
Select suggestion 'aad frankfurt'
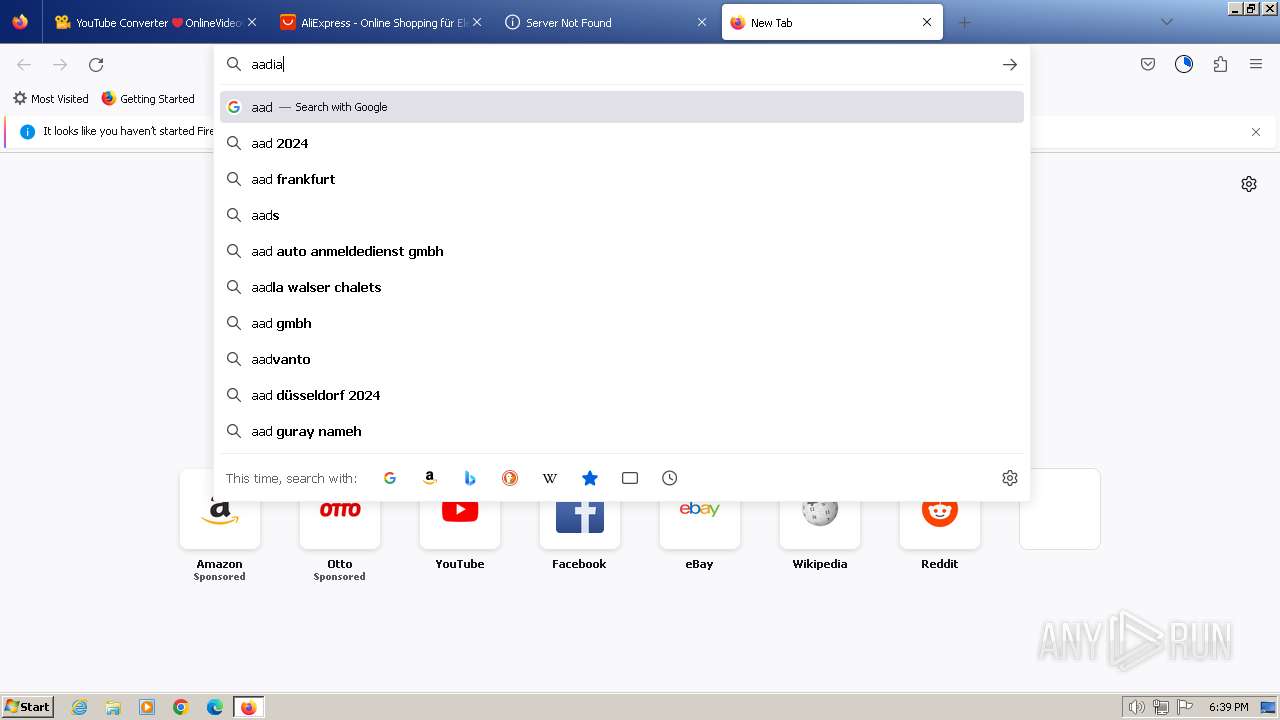tap(622, 179)
